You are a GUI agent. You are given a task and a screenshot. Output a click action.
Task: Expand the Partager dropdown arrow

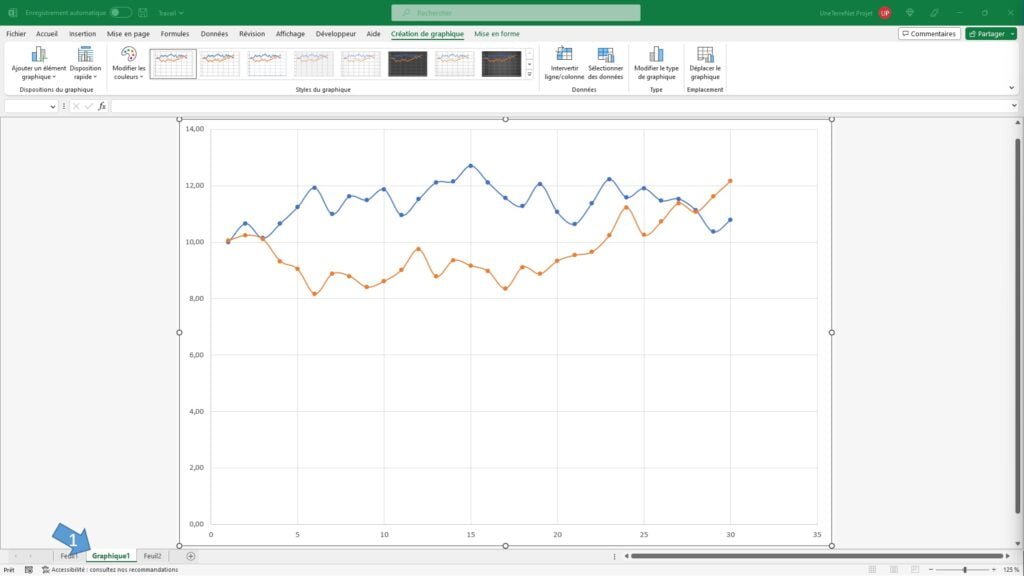pos(1011,34)
